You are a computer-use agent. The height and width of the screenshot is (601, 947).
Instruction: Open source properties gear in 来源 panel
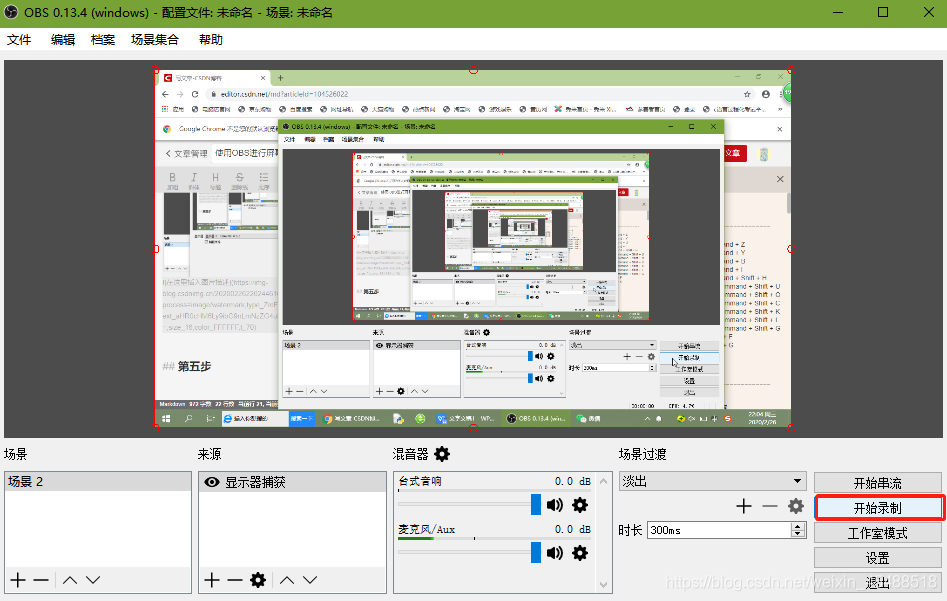coord(258,580)
